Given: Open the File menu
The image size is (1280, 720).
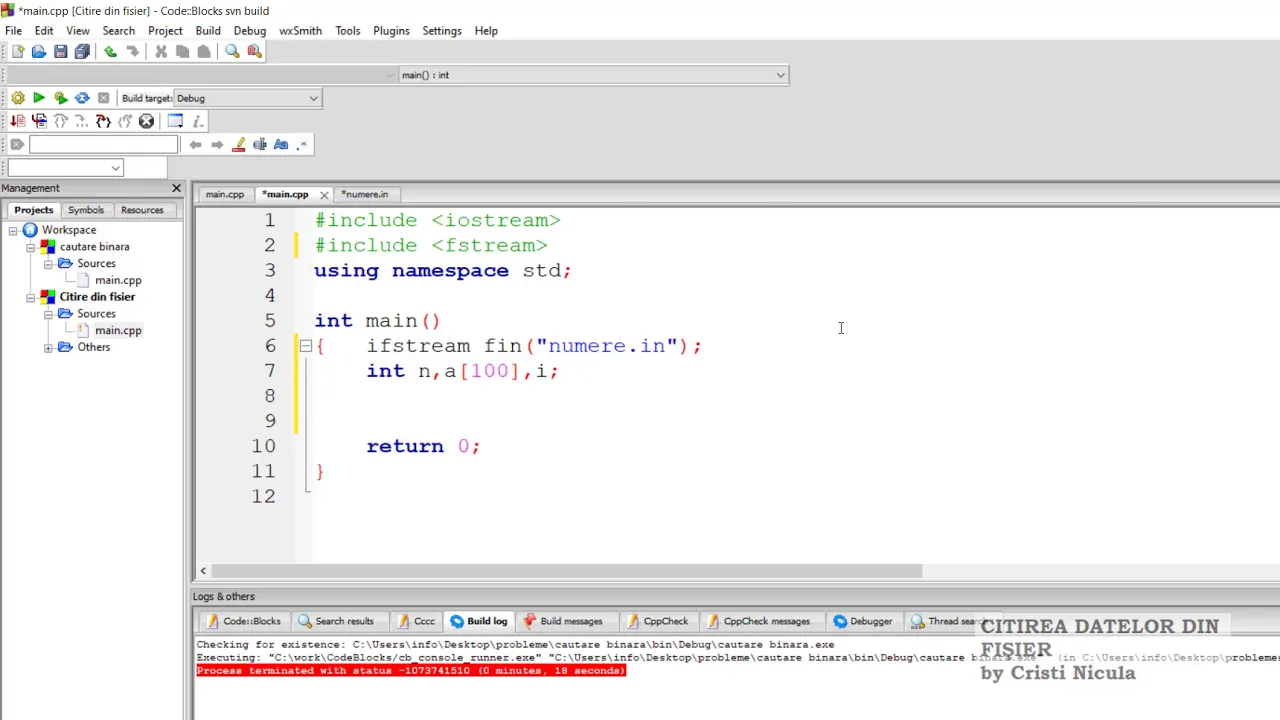Looking at the screenshot, I should [x=13, y=31].
